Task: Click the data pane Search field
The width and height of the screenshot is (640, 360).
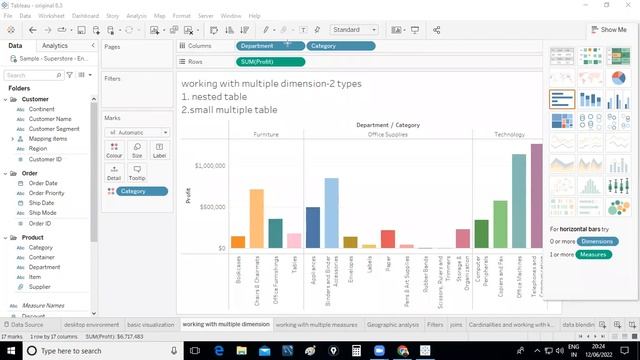Action: coord(33,76)
